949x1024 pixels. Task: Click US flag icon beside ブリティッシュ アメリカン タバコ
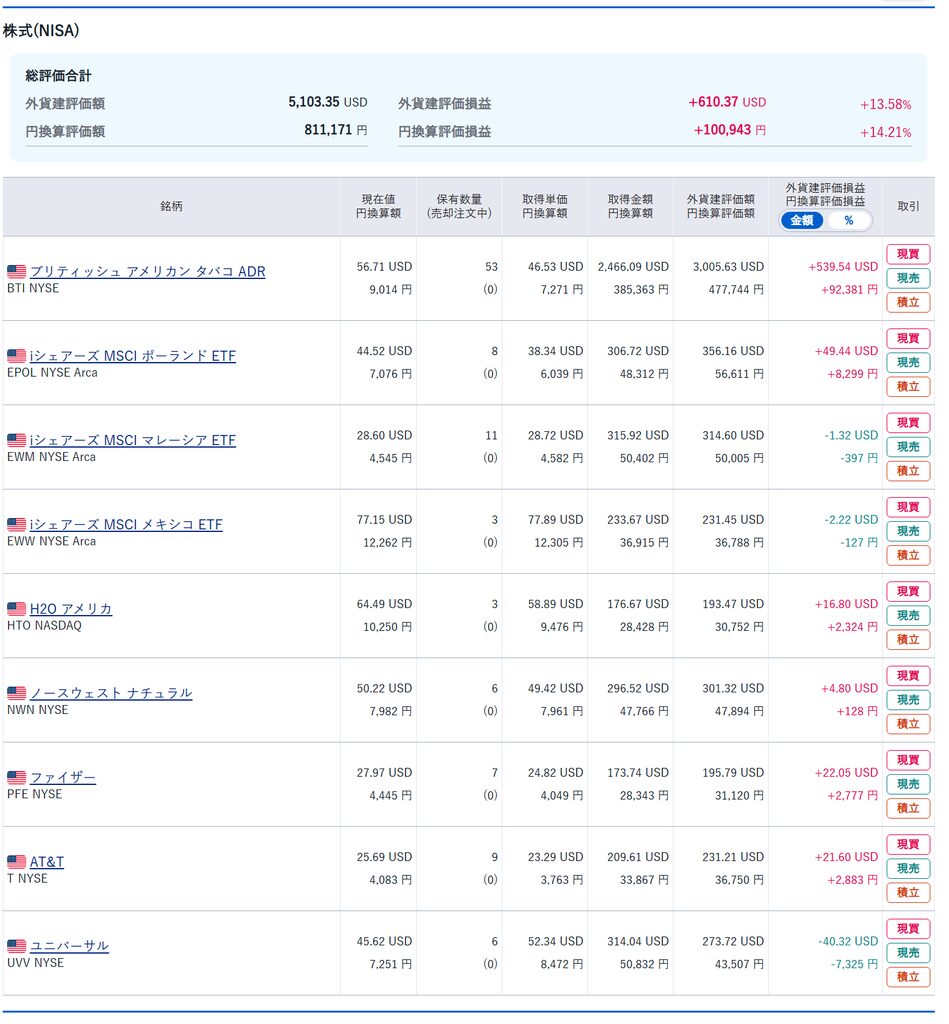click(16, 272)
